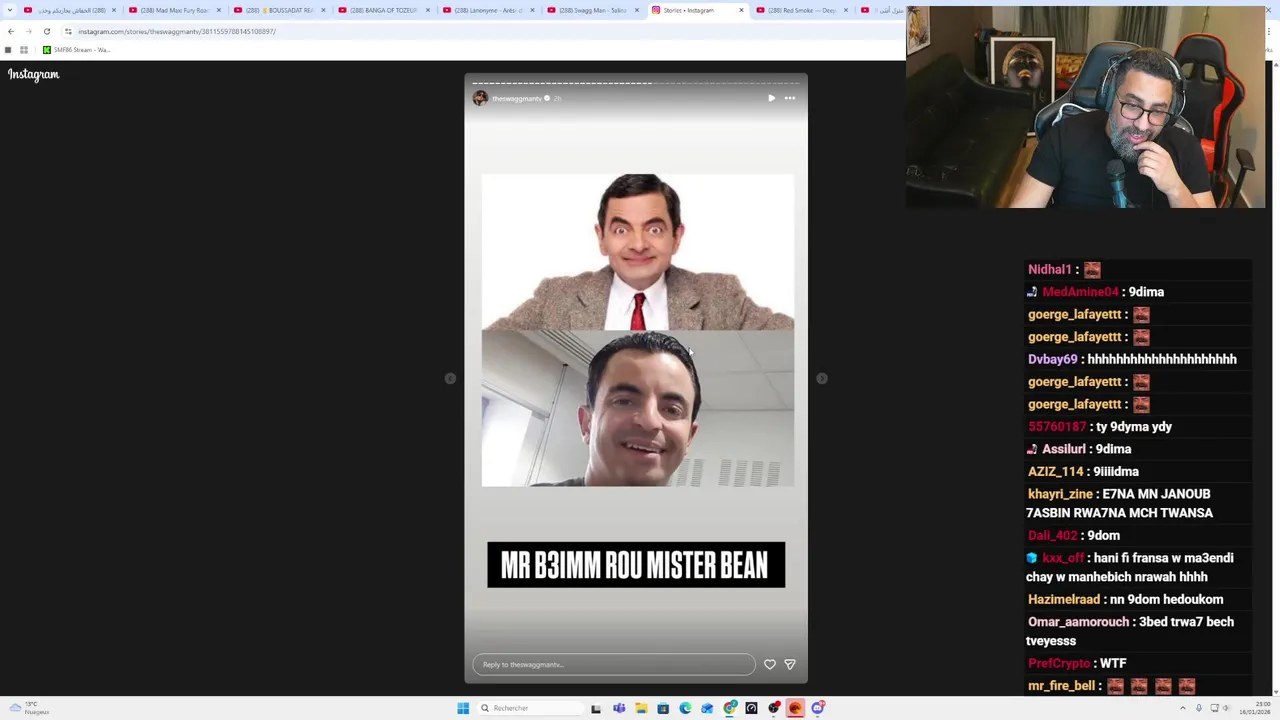The height and width of the screenshot is (720, 1280).
Task: Open File Explorer from taskbar
Action: tap(641, 708)
